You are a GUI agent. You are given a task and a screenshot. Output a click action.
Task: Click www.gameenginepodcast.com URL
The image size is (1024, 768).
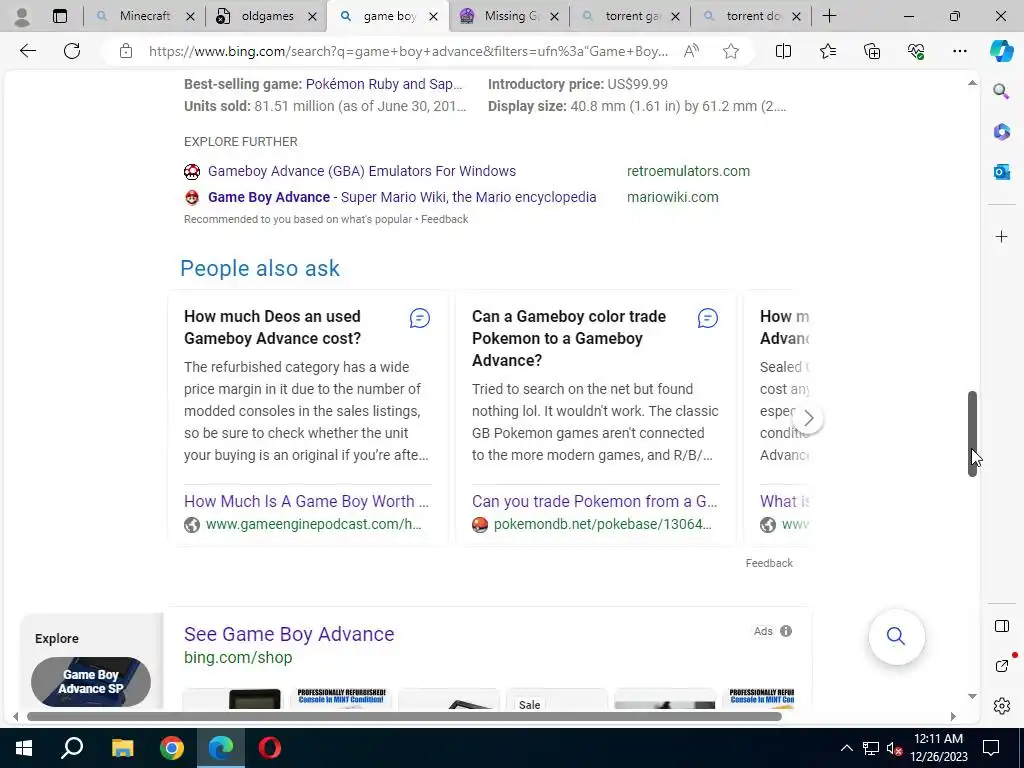(x=313, y=524)
